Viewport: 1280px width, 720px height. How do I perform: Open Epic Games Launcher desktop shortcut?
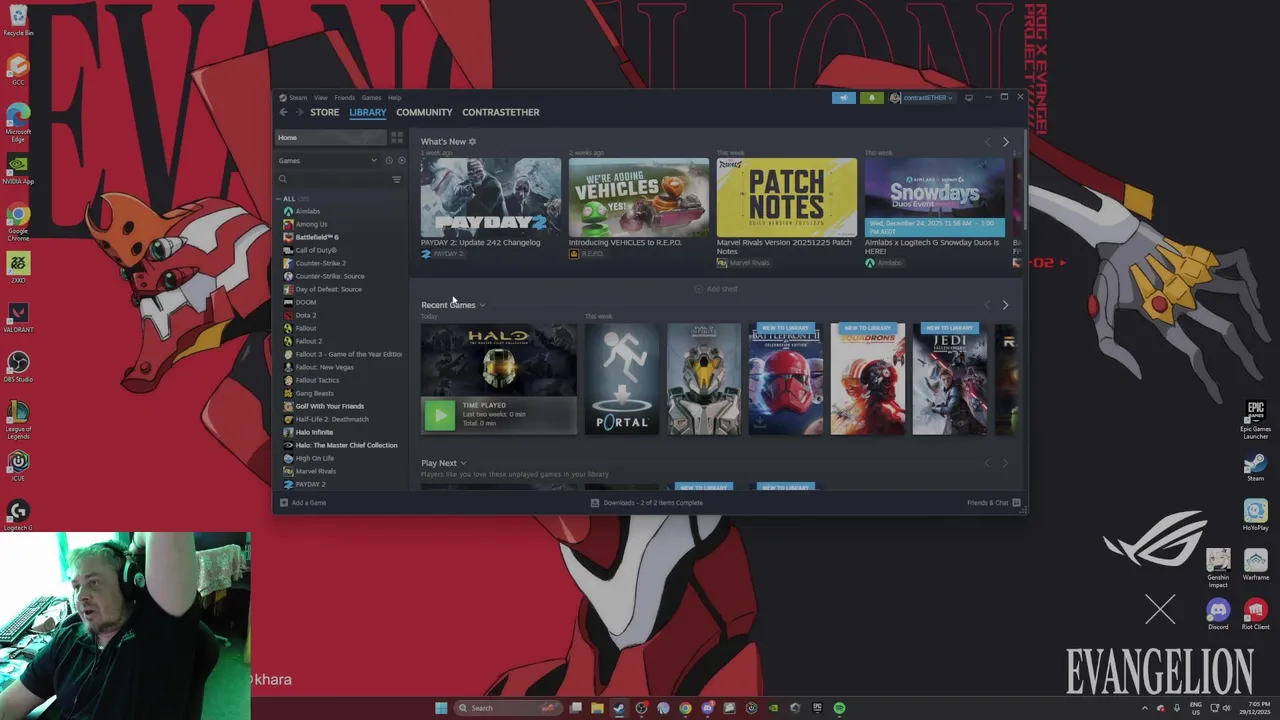(1255, 419)
